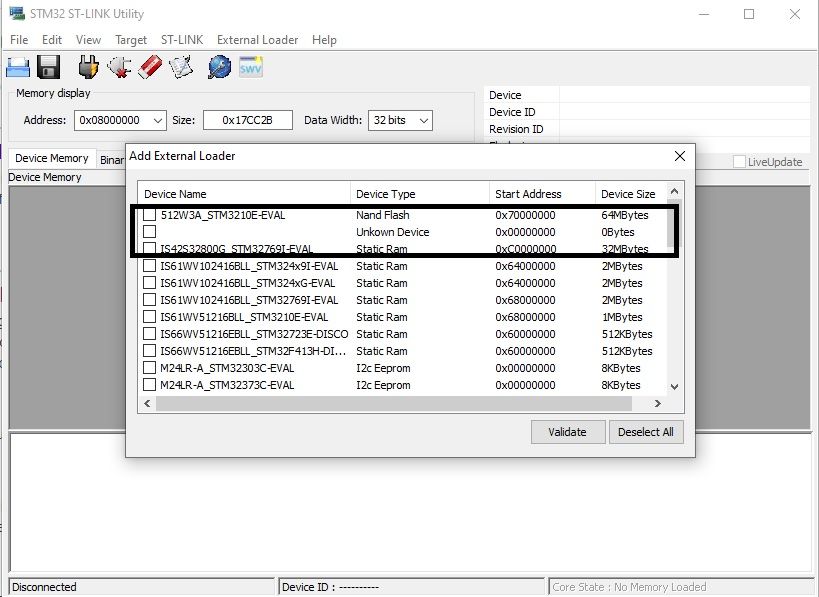Screen dimensions: 819x597
Task: Minimize the STM32 ST-LINK Utility window
Action: coord(704,14)
